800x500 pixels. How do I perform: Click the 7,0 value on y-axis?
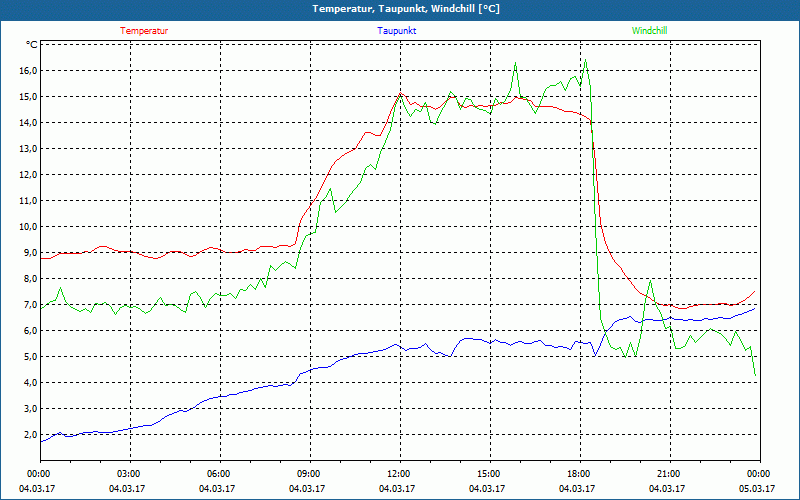pos(30,305)
